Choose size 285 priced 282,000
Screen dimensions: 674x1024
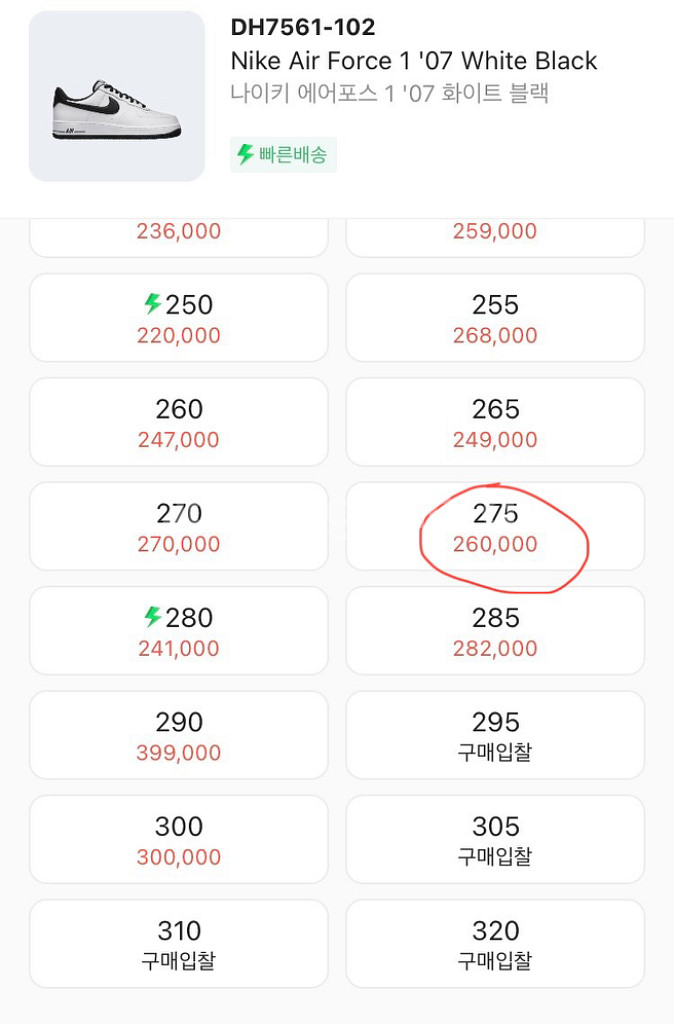[495, 631]
